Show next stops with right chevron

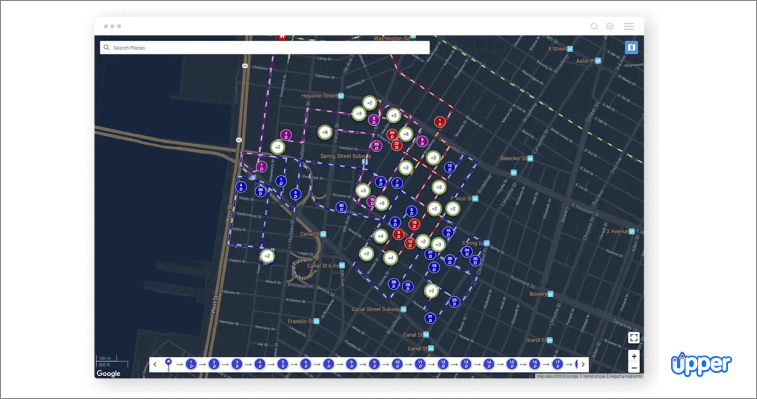583,364
